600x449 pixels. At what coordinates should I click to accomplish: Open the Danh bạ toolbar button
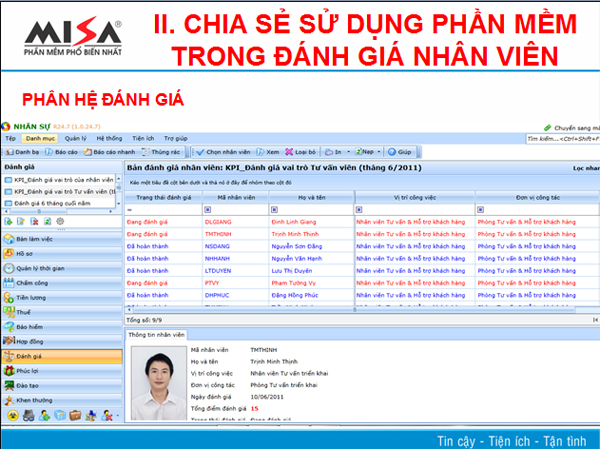pos(21,151)
